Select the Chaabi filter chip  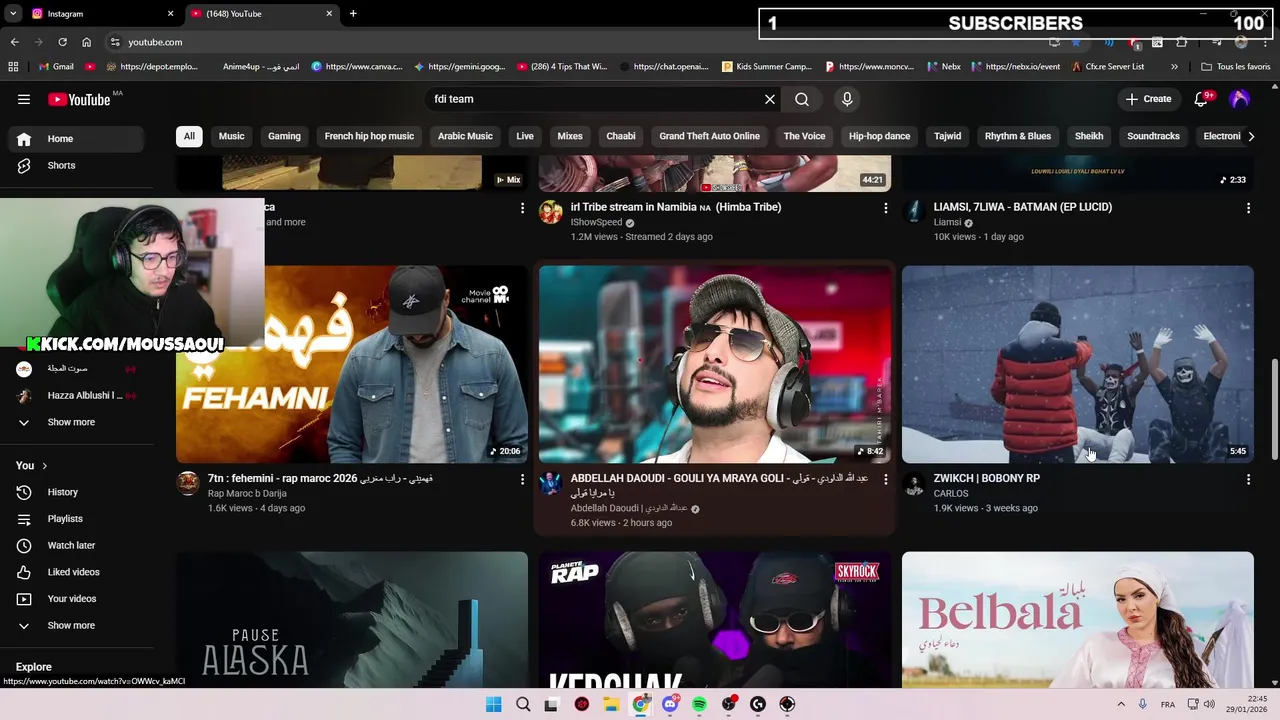coord(621,136)
